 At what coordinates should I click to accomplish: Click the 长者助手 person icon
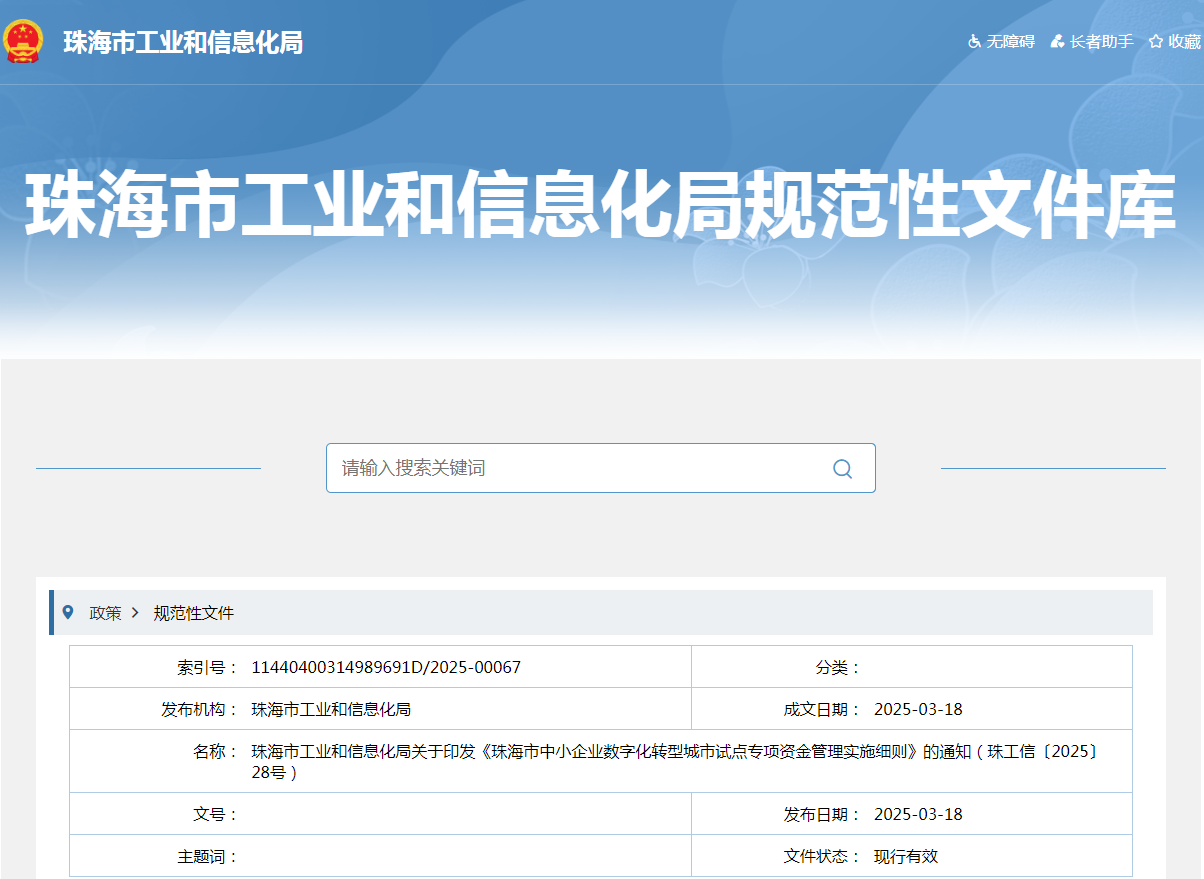click(x=1057, y=41)
